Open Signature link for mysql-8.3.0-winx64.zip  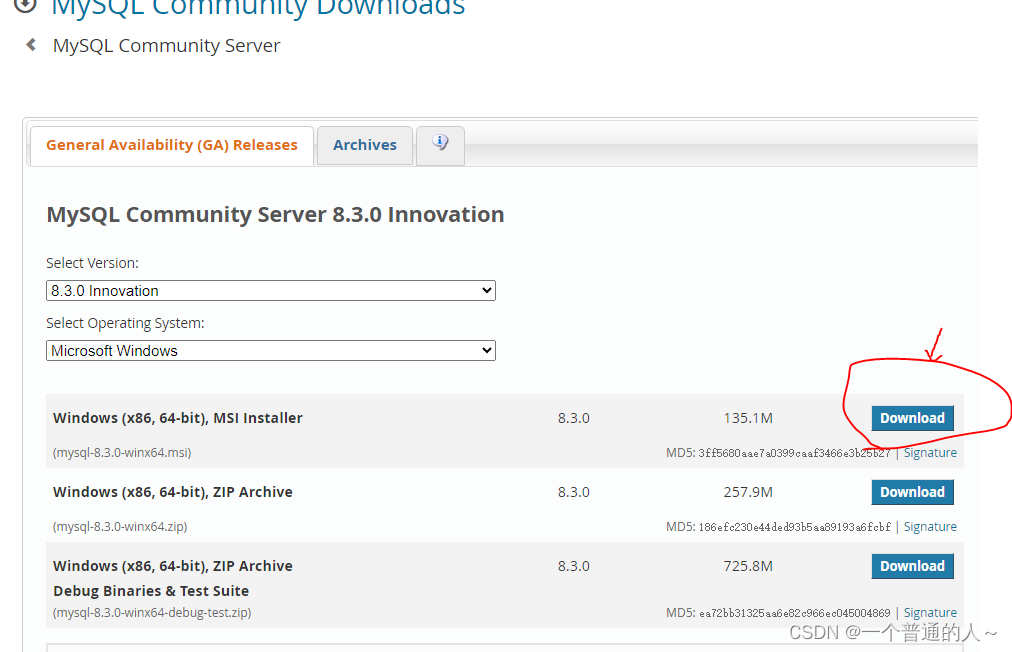(930, 527)
